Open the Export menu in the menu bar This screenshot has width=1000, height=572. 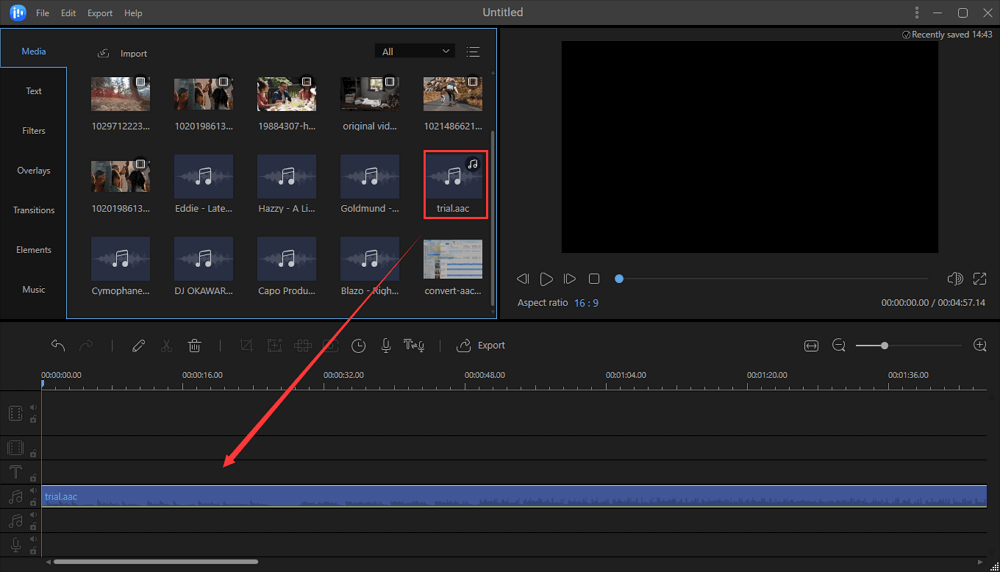(x=100, y=13)
